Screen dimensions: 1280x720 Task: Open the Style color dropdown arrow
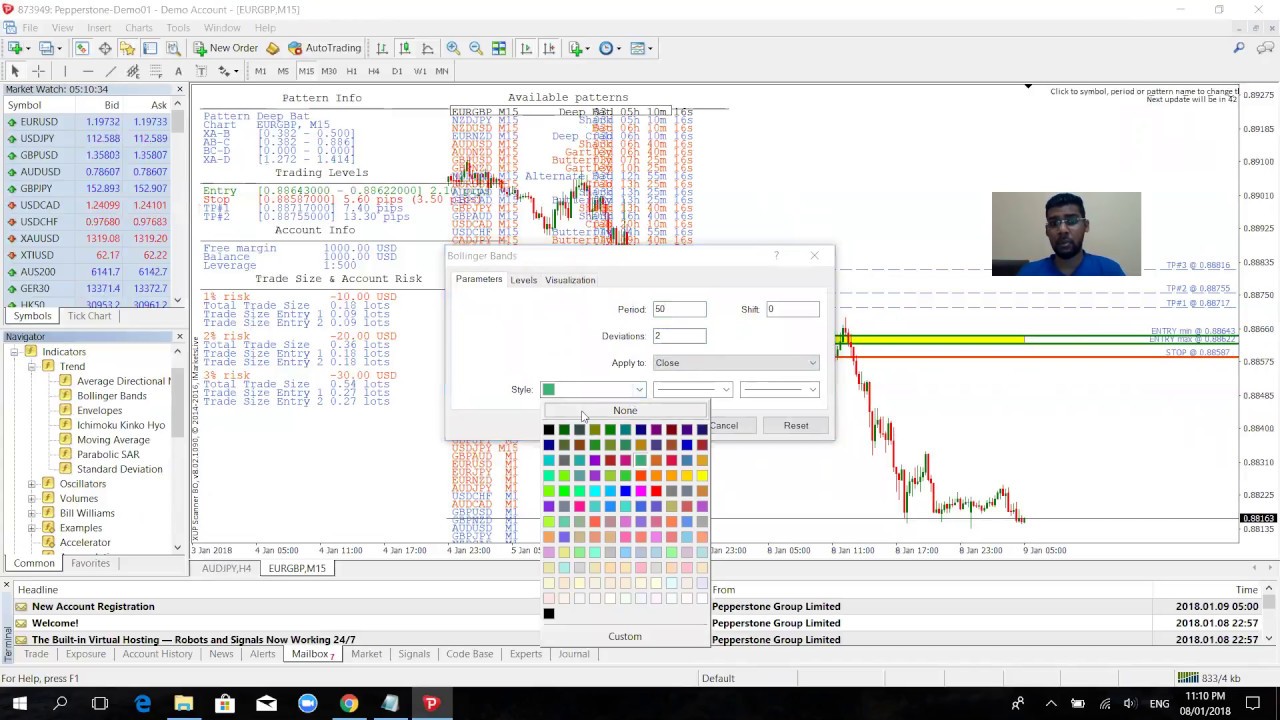[x=639, y=390]
